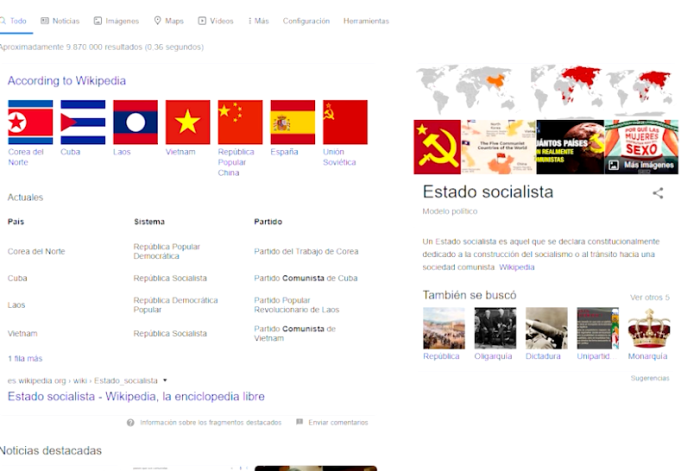Expand the Más menu

pyautogui.click(x=256, y=20)
